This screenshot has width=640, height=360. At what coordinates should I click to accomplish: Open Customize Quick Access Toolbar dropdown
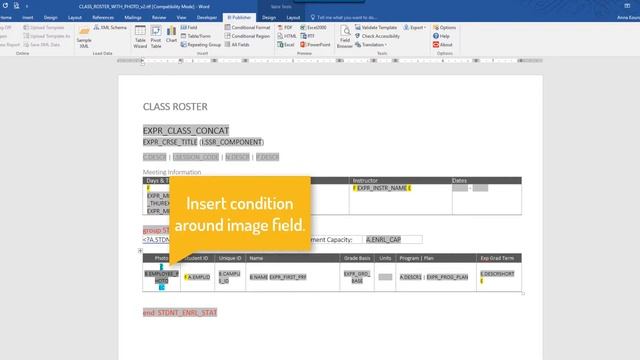27,6
